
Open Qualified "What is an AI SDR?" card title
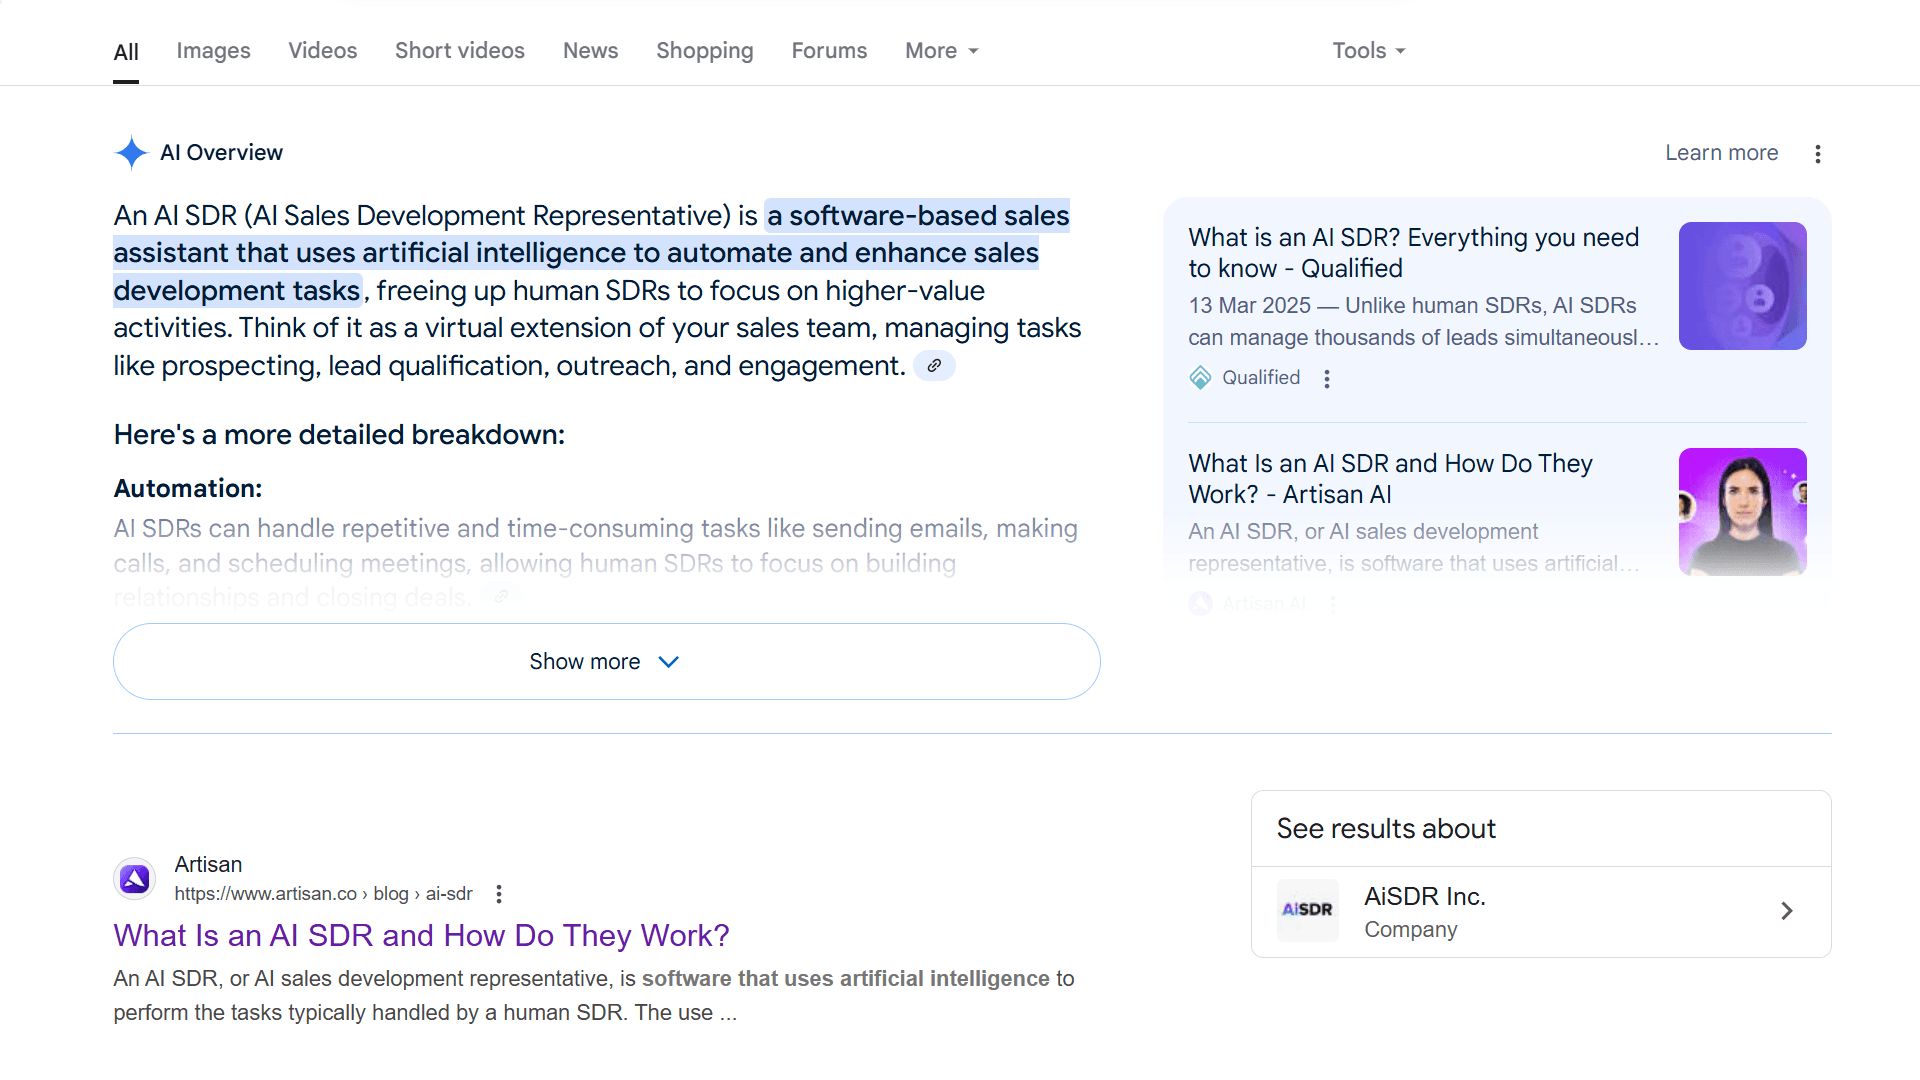pos(1413,253)
